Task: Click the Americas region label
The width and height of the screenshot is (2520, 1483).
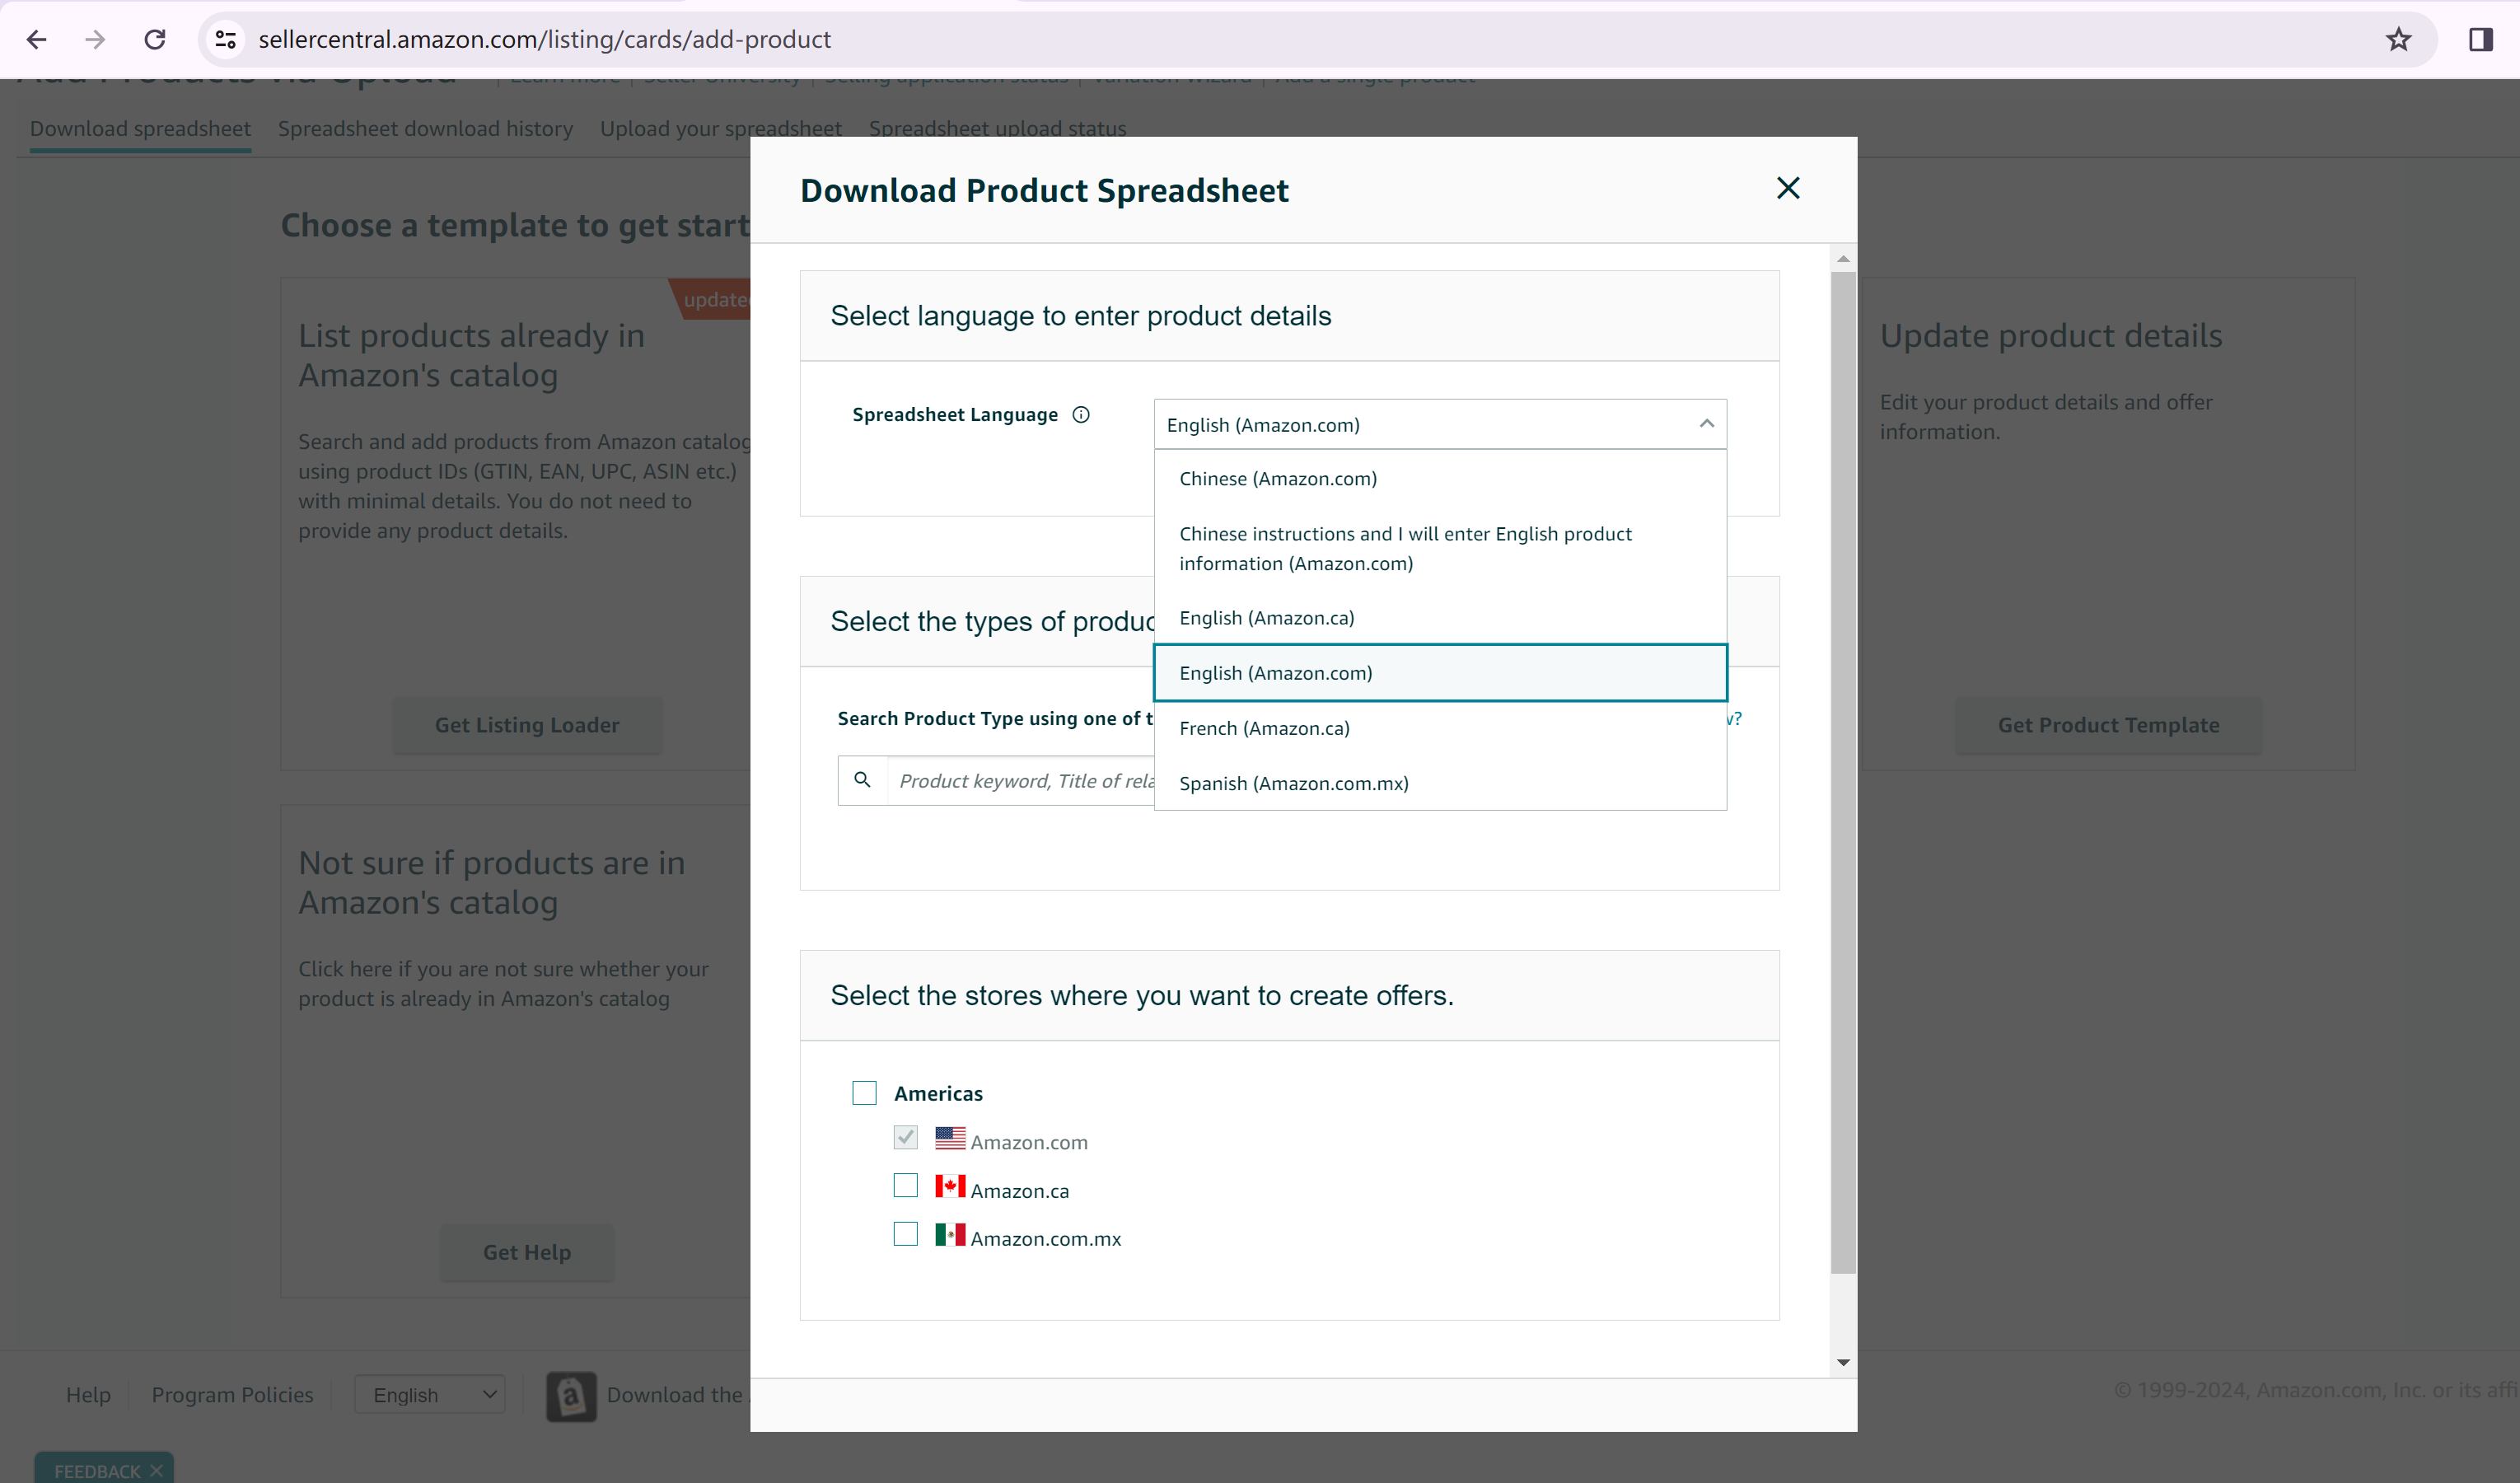Action: click(x=938, y=1093)
